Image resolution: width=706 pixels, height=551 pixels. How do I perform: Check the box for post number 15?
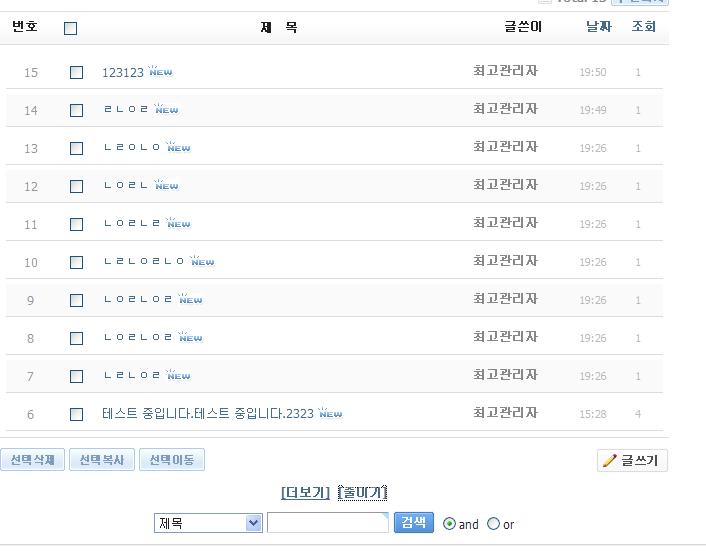[x=77, y=72]
